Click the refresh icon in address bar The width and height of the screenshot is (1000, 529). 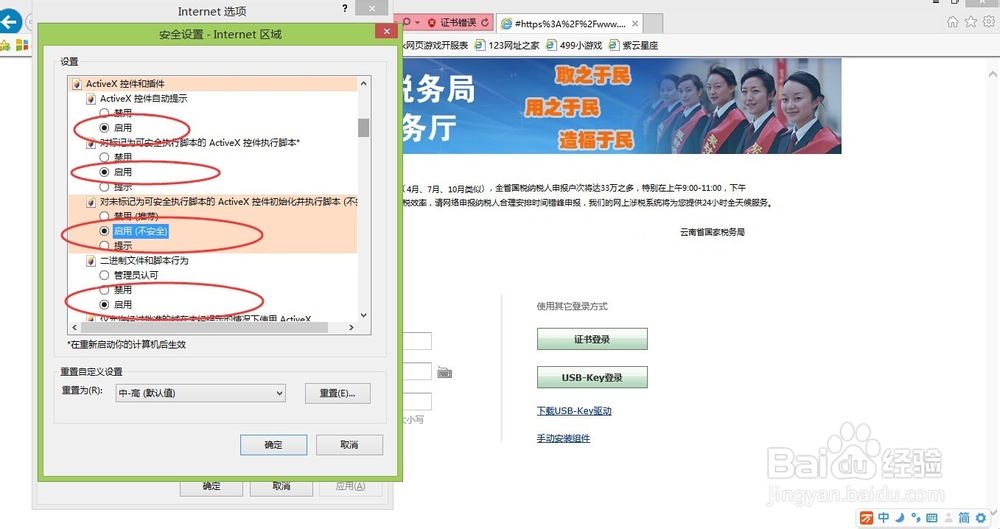click(x=485, y=23)
